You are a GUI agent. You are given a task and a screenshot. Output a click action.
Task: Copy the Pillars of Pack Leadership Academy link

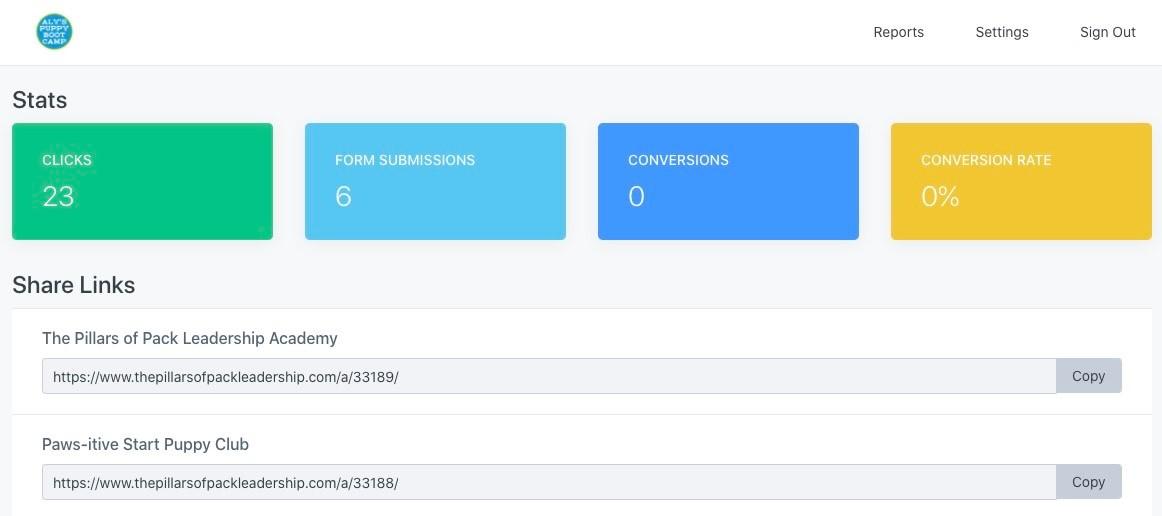tap(1088, 376)
